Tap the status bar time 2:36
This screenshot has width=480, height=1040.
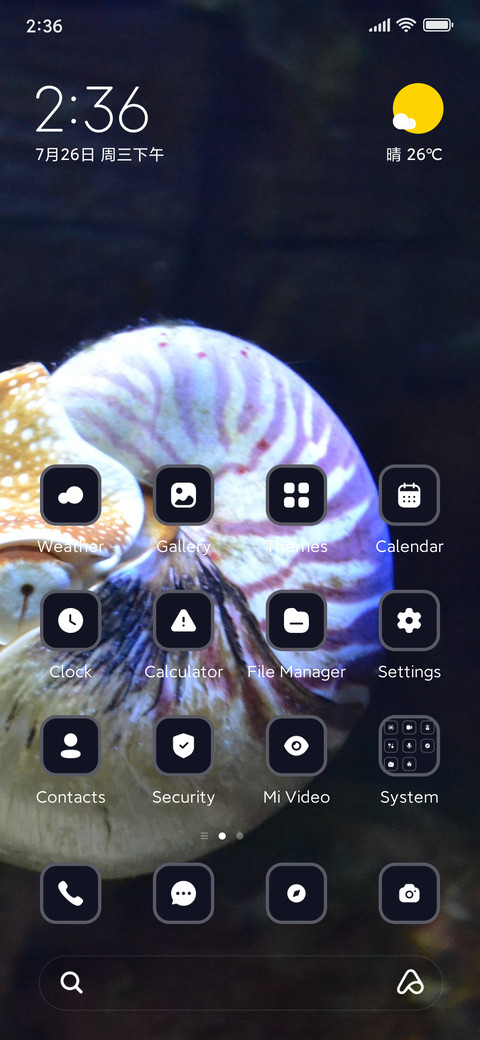coord(44,27)
